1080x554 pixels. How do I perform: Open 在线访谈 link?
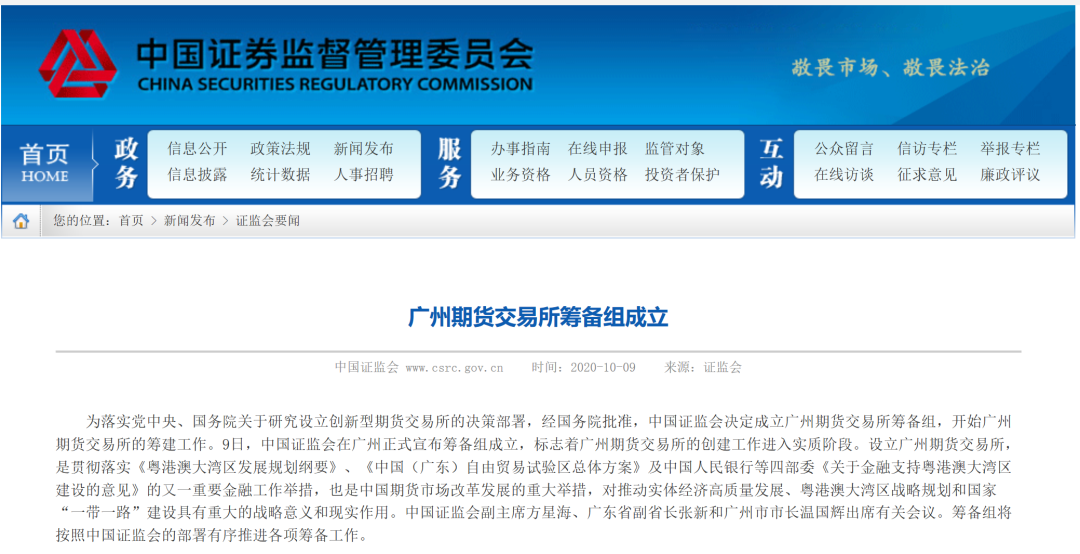click(x=844, y=175)
